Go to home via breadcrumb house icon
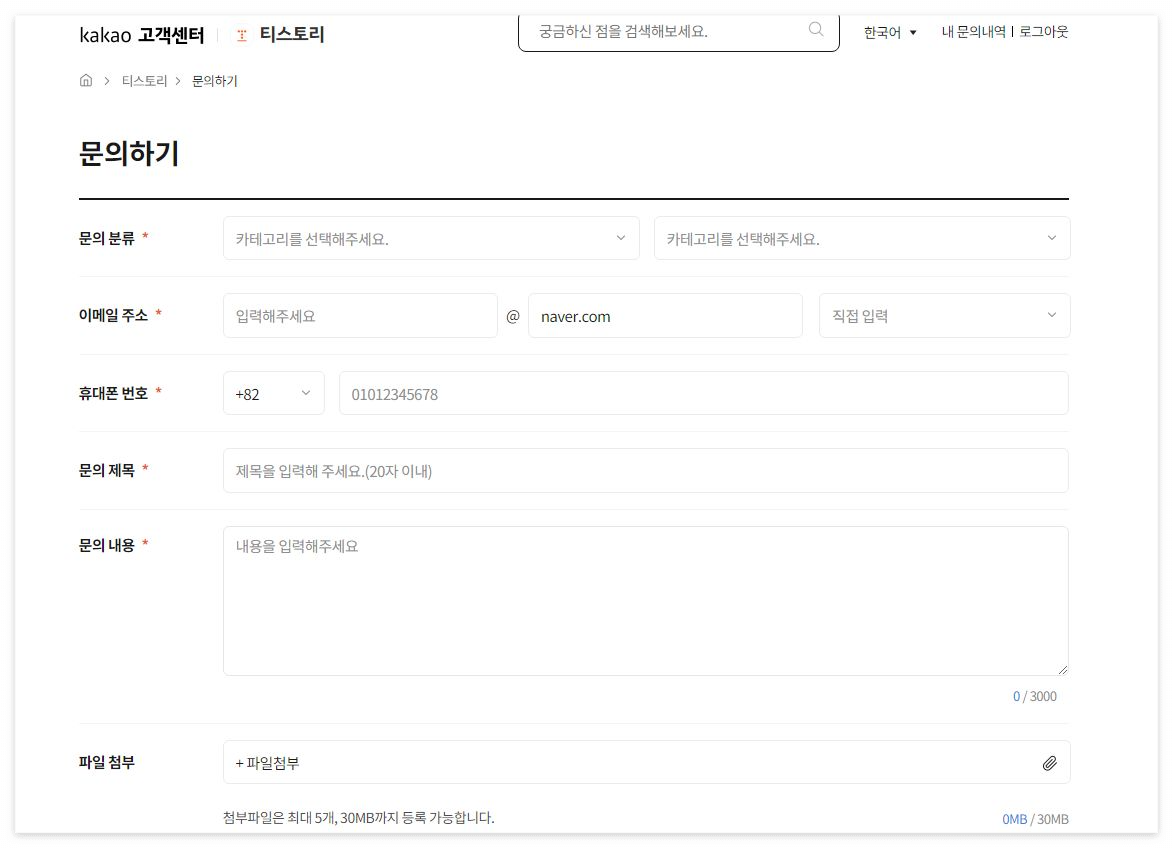 (x=86, y=80)
